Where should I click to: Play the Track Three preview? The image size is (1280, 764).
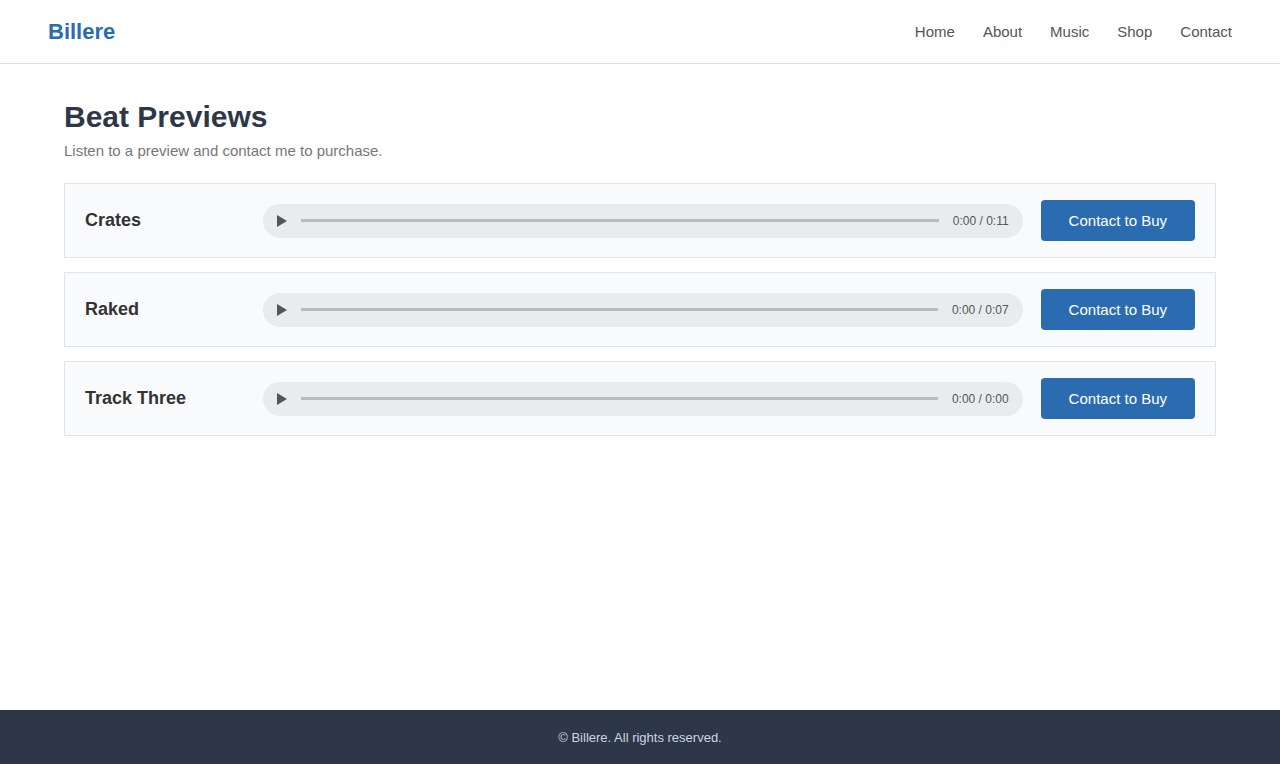(x=282, y=399)
